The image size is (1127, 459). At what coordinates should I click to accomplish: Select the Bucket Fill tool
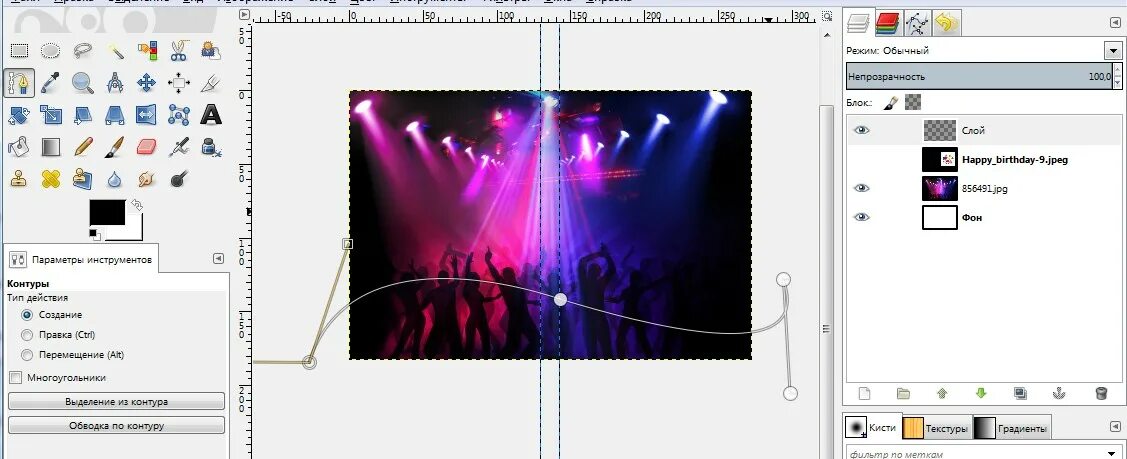click(19, 147)
